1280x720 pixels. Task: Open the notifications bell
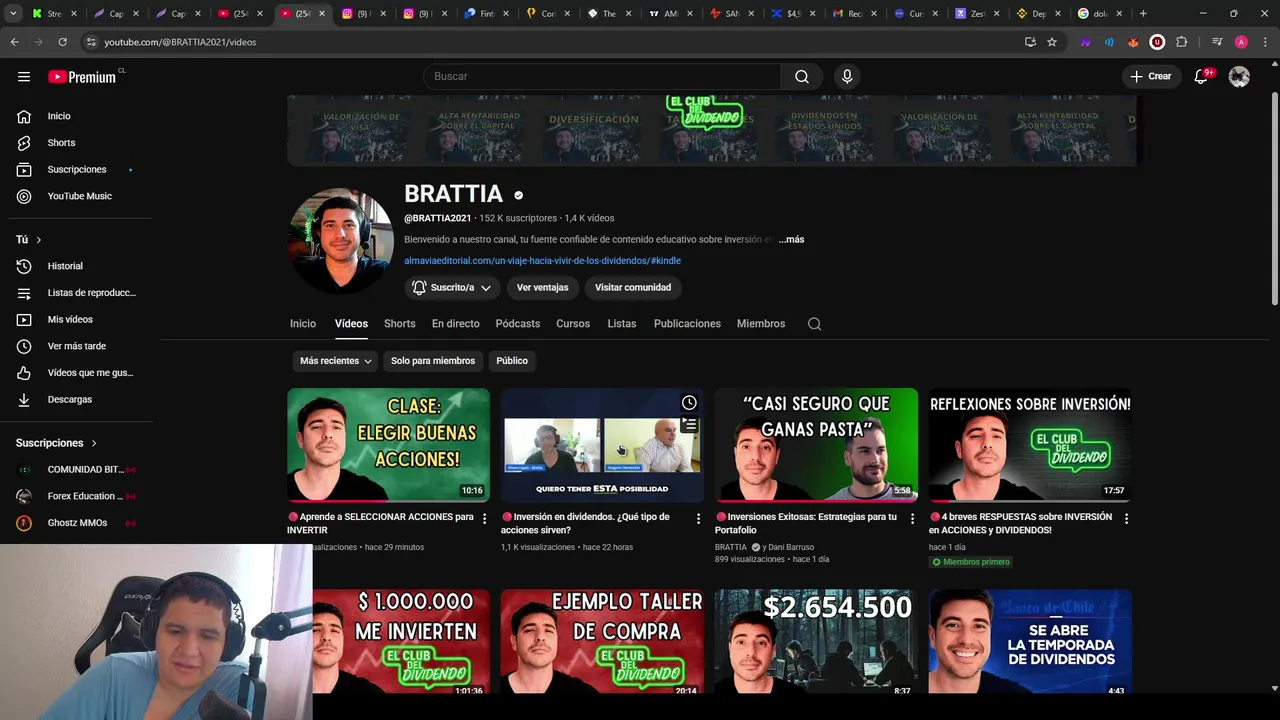click(1201, 76)
